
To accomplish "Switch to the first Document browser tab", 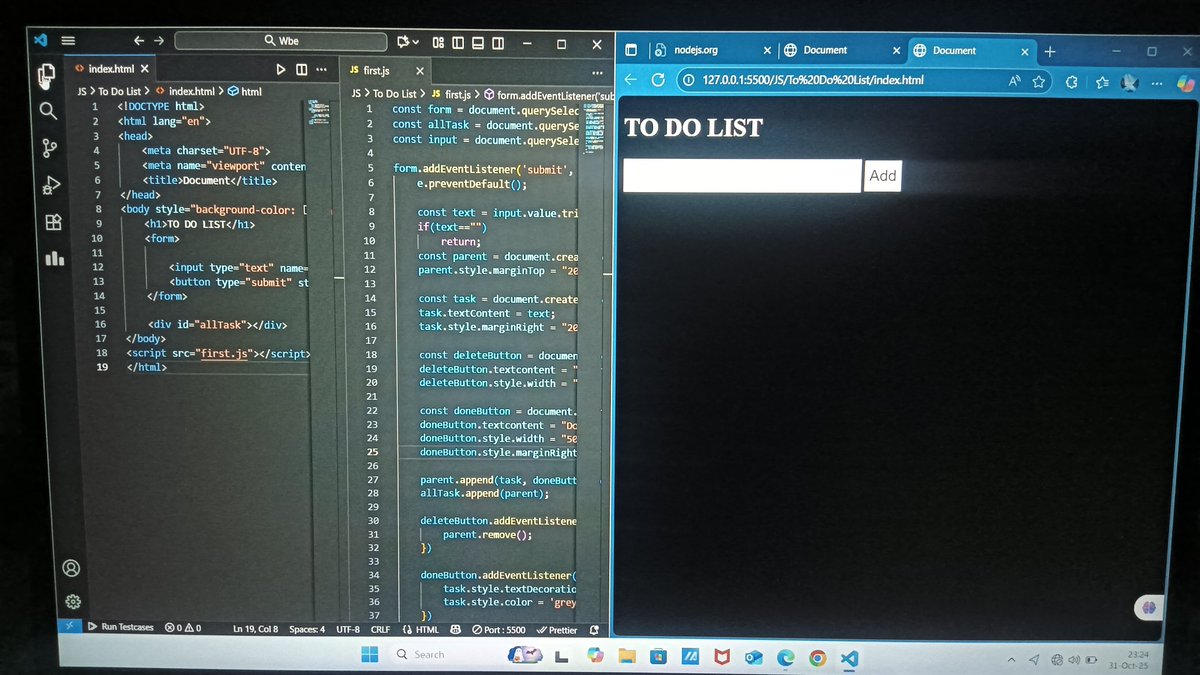I will coord(825,50).
